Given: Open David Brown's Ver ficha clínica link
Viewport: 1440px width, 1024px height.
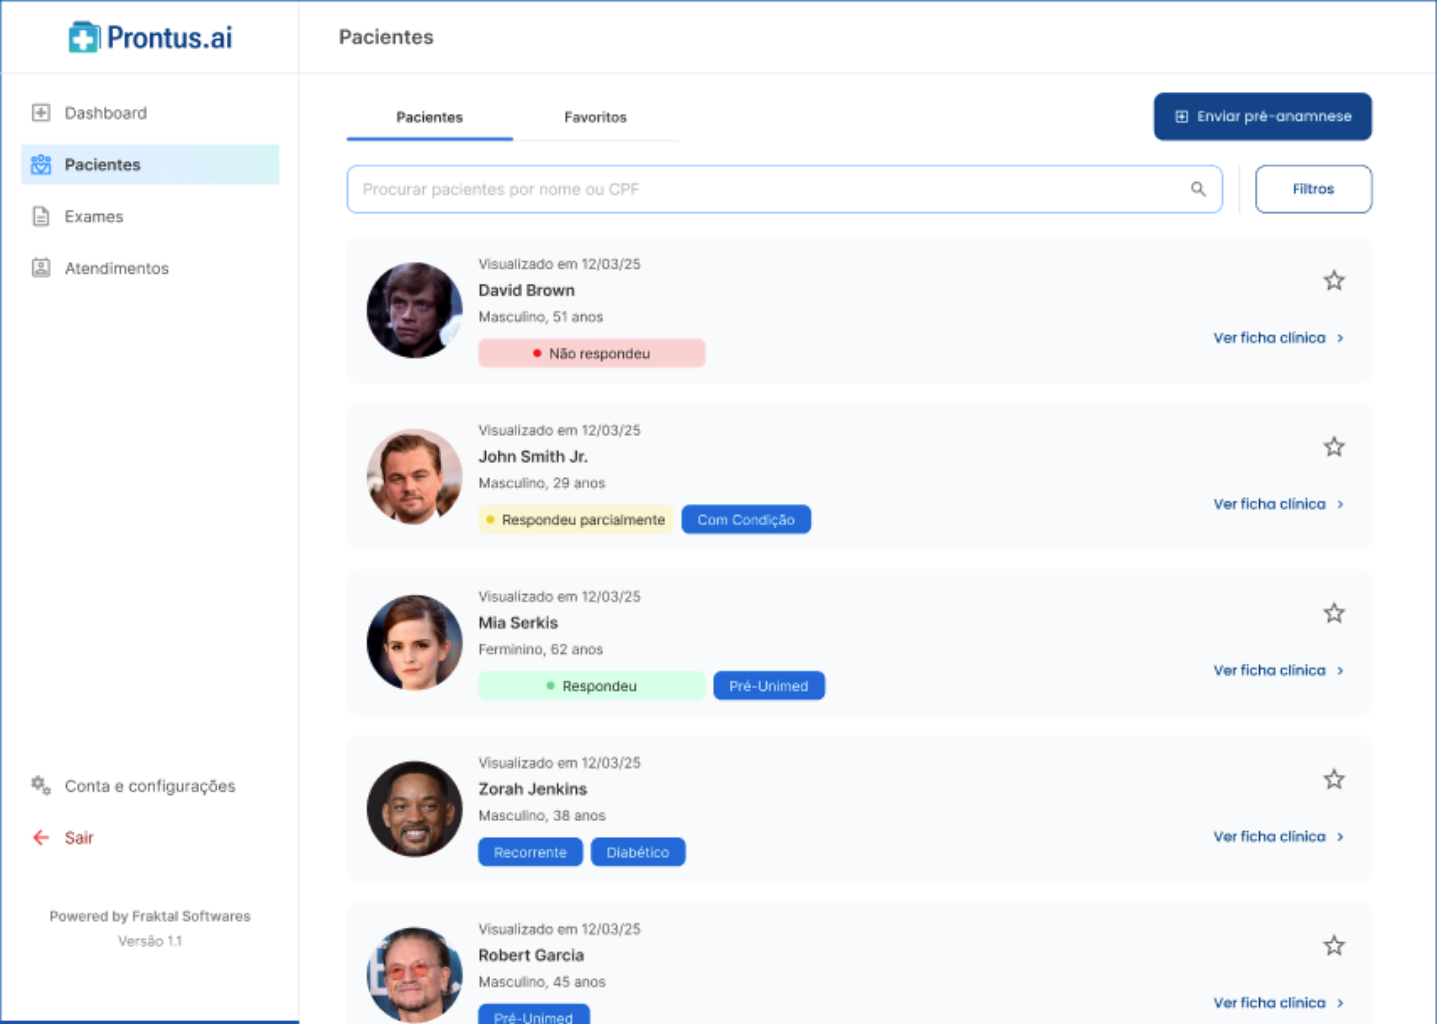Looking at the screenshot, I should pos(1278,338).
